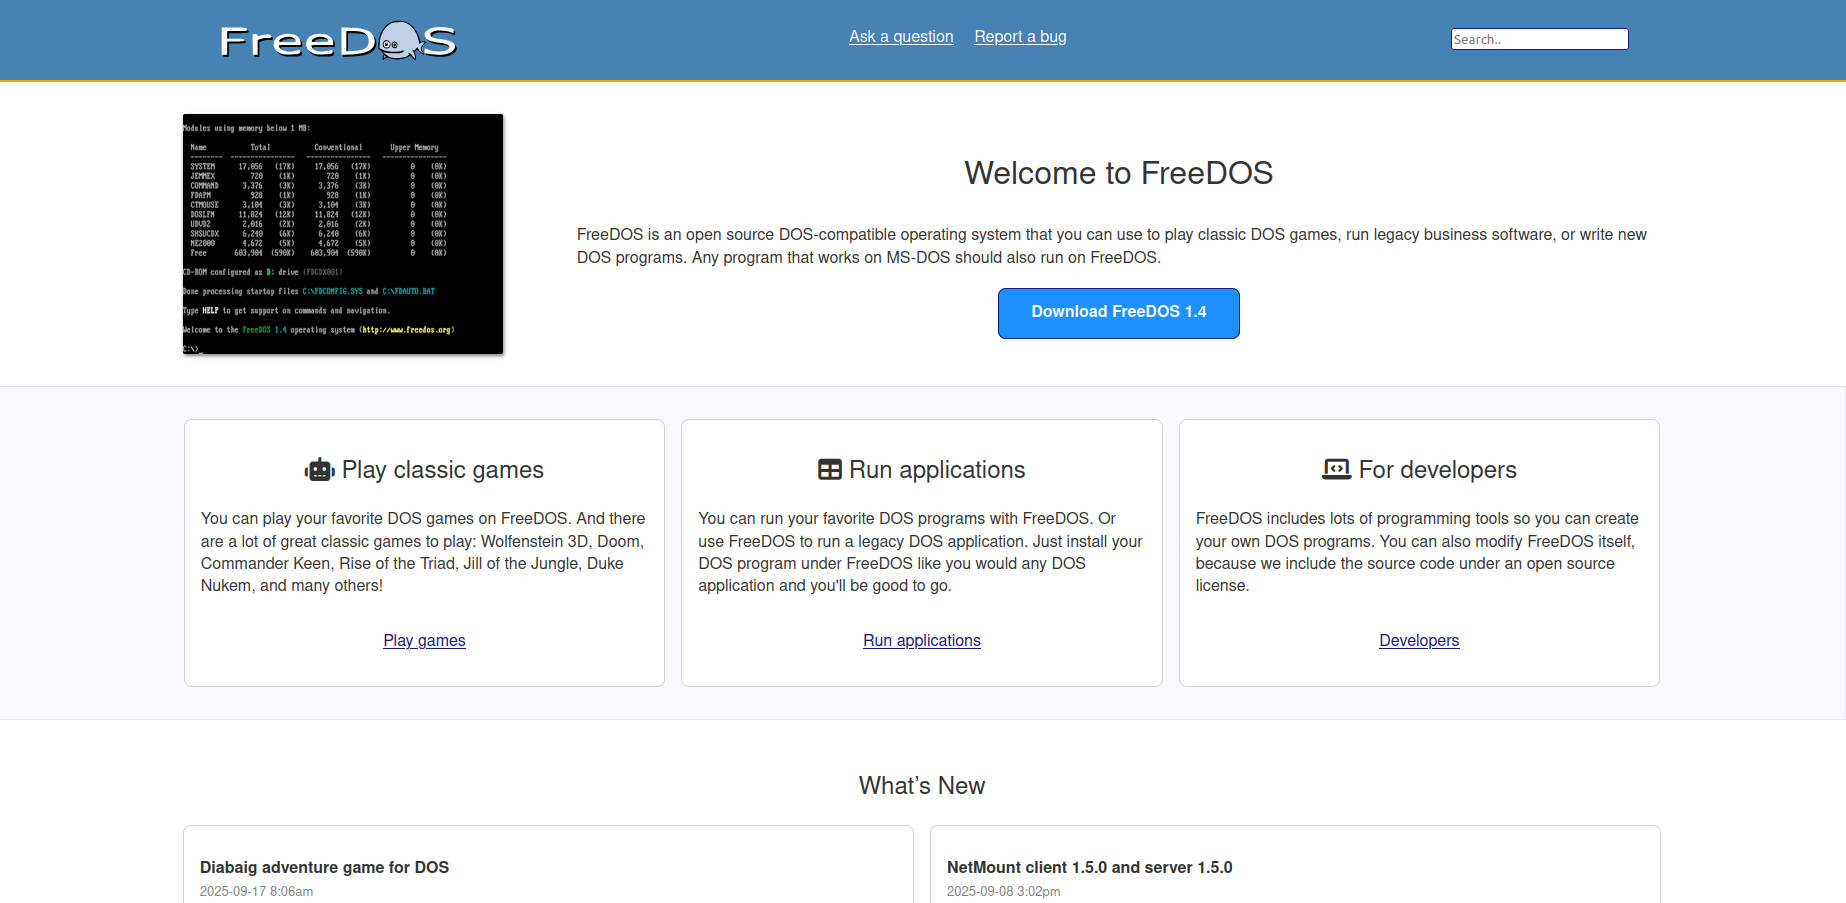The height and width of the screenshot is (903, 1846).
Task: Click inside the Search box
Action: pos(1539,39)
